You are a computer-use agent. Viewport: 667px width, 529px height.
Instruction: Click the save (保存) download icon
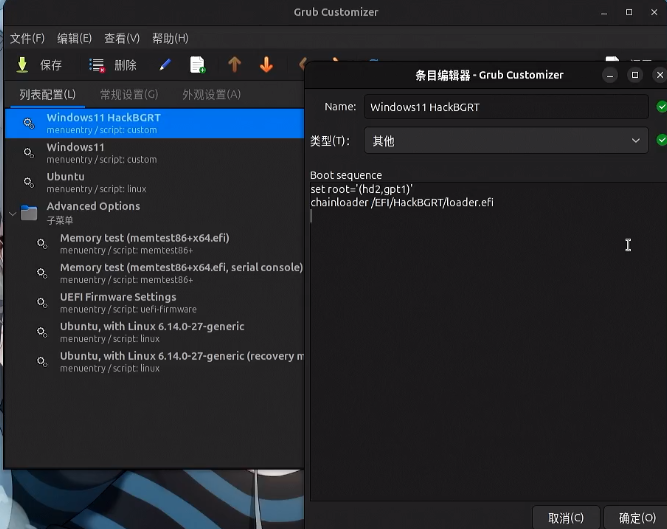(x=22, y=65)
